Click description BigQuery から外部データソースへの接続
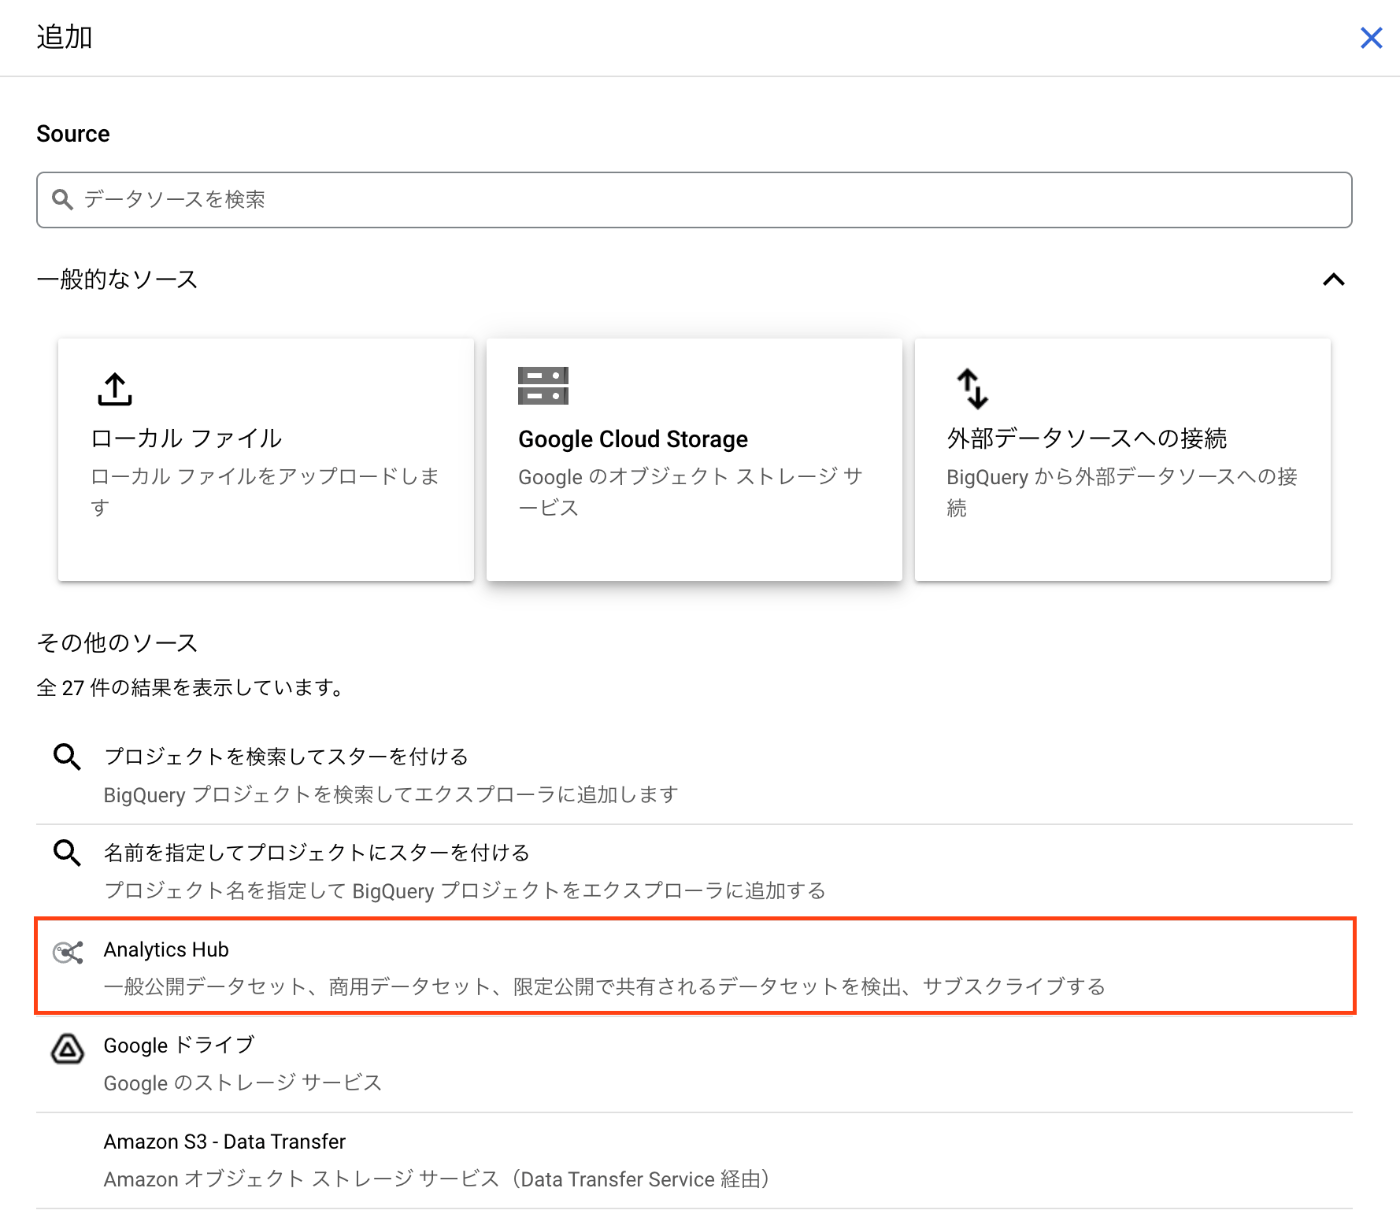This screenshot has height=1225, width=1400. pyautogui.click(x=1122, y=492)
